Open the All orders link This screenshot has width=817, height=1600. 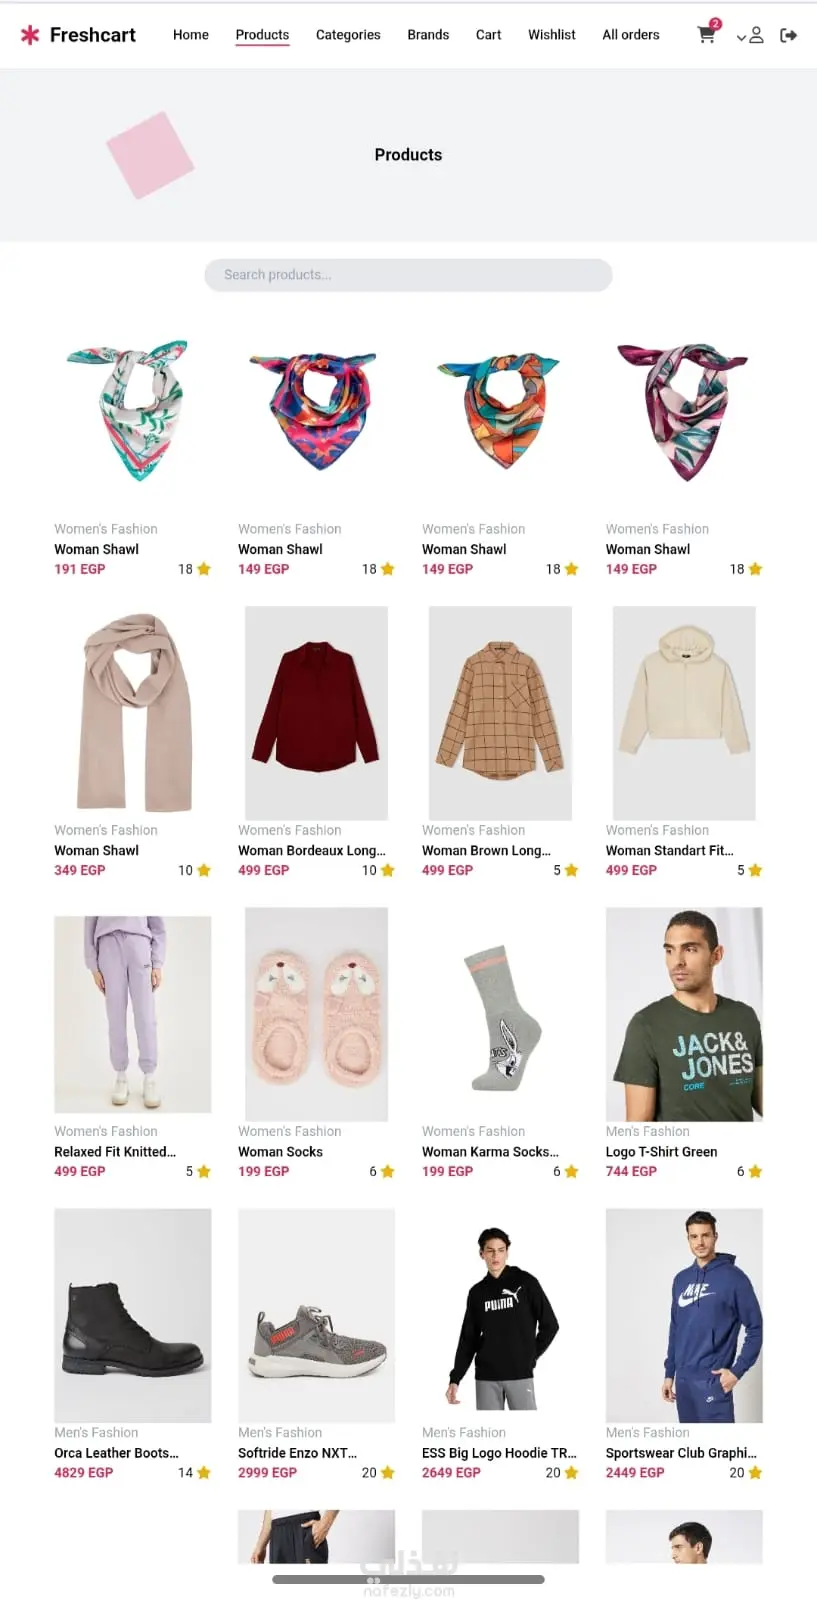click(631, 35)
